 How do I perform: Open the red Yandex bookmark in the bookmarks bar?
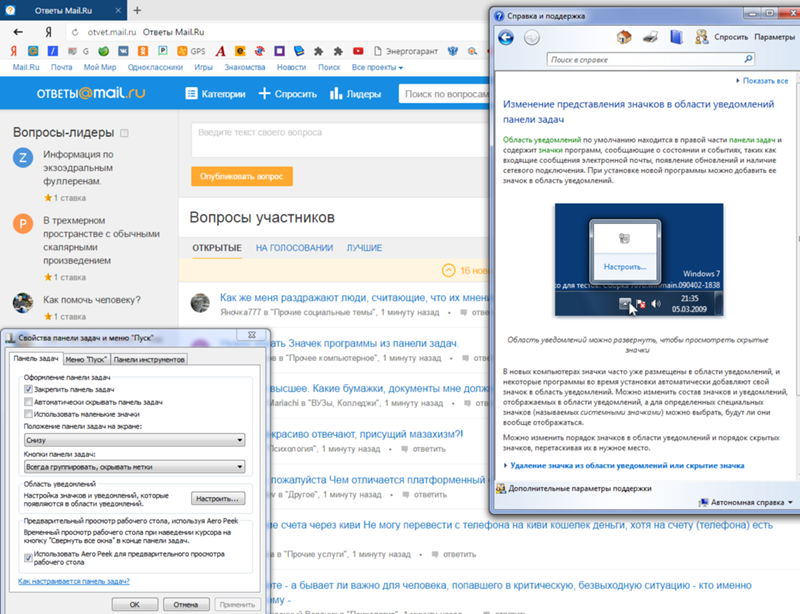click(14, 51)
